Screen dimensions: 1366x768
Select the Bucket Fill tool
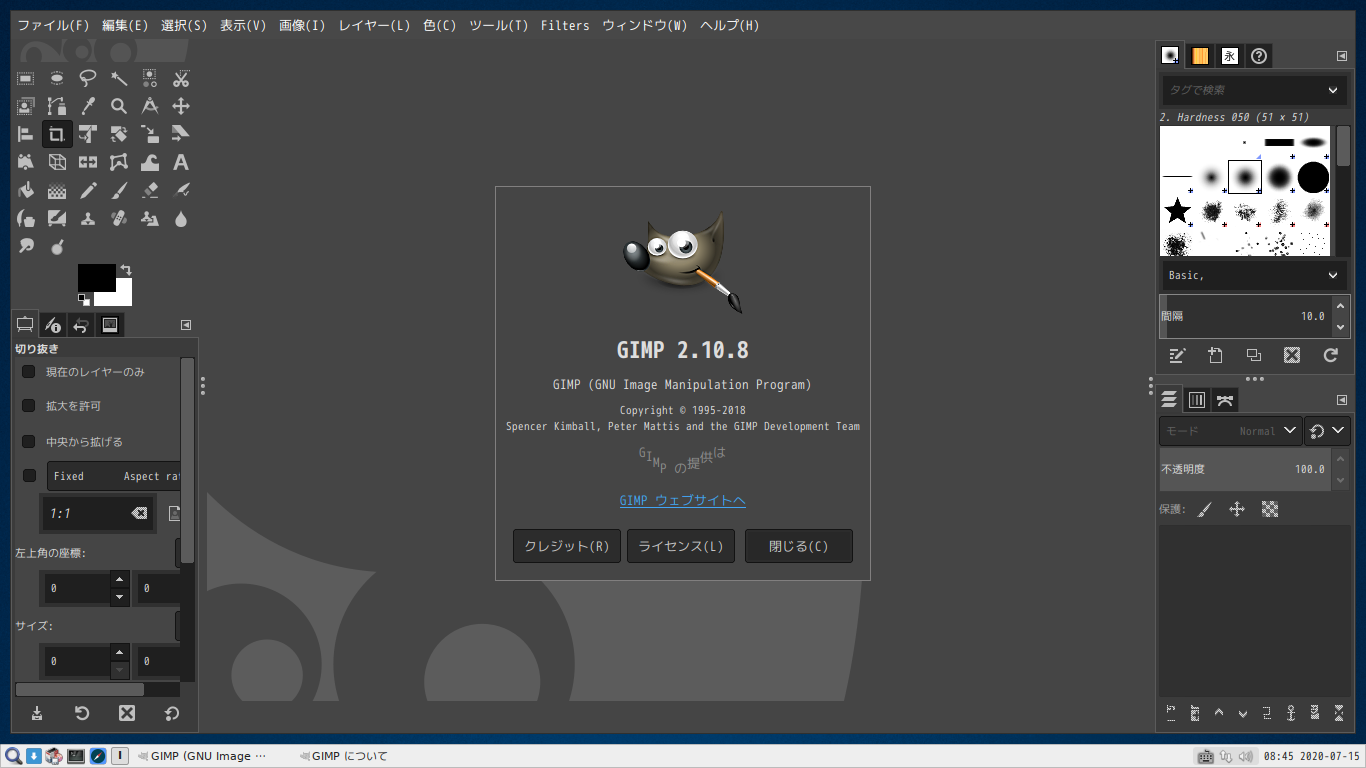pyautogui.click(x=26, y=190)
